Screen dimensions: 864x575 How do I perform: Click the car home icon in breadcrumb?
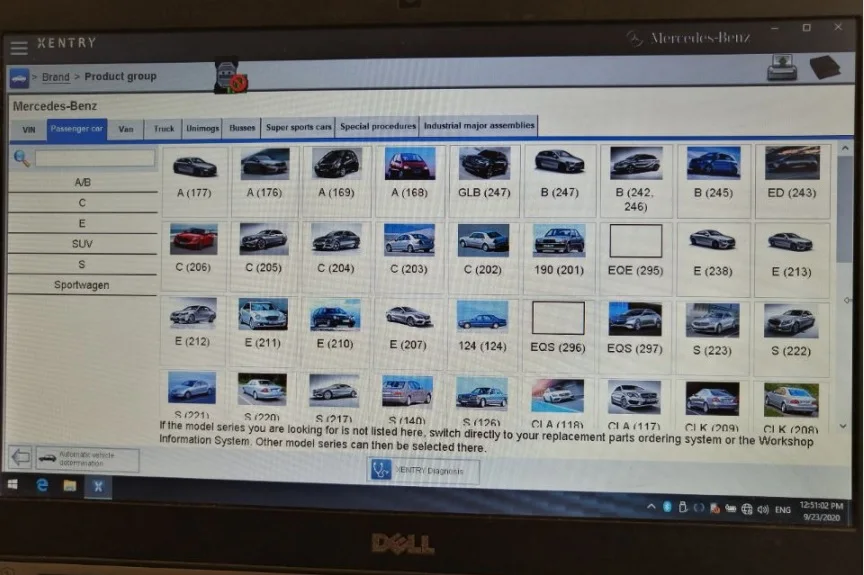(18, 78)
